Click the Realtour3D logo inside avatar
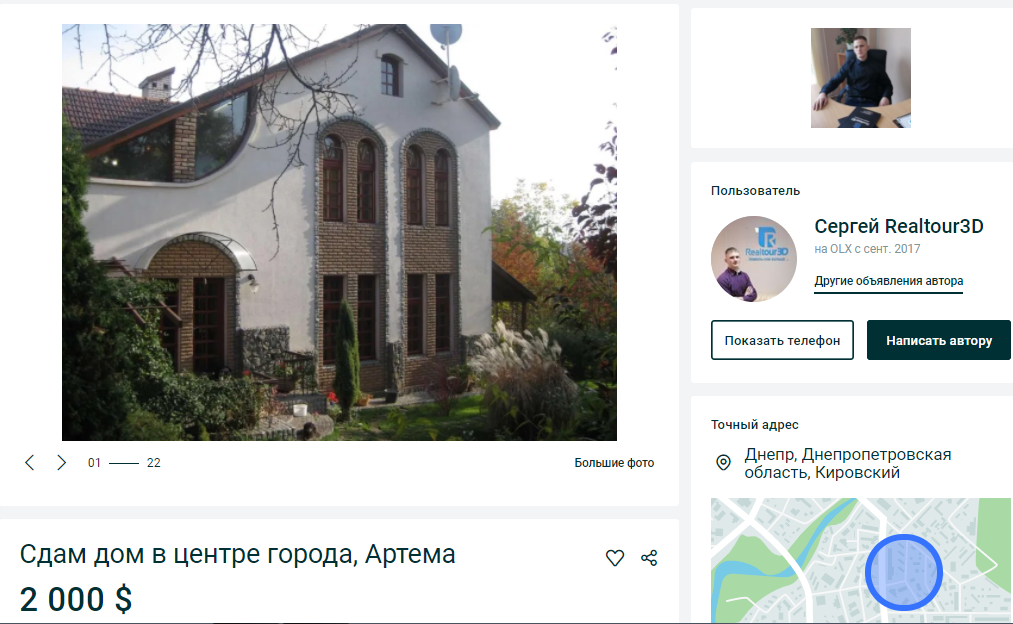The width and height of the screenshot is (1013, 624). pyautogui.click(x=767, y=244)
